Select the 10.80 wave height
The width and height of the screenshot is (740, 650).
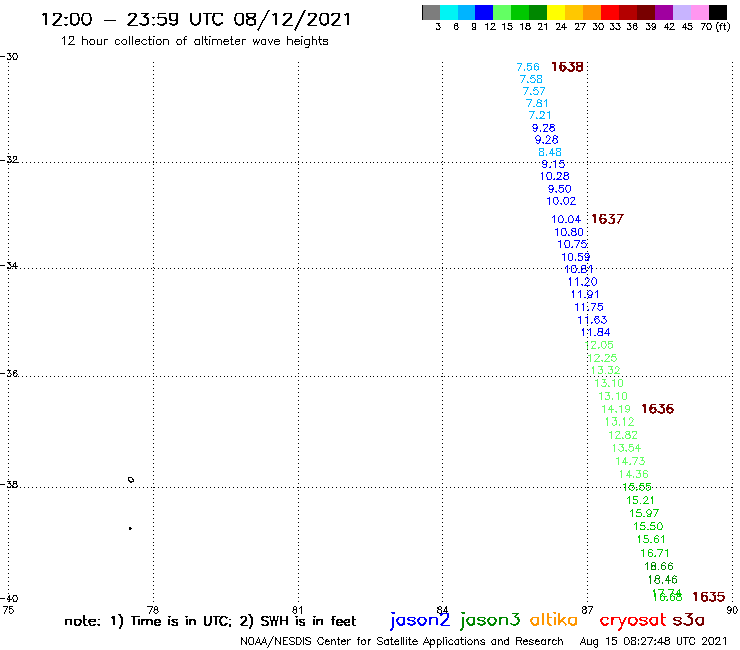click(569, 232)
